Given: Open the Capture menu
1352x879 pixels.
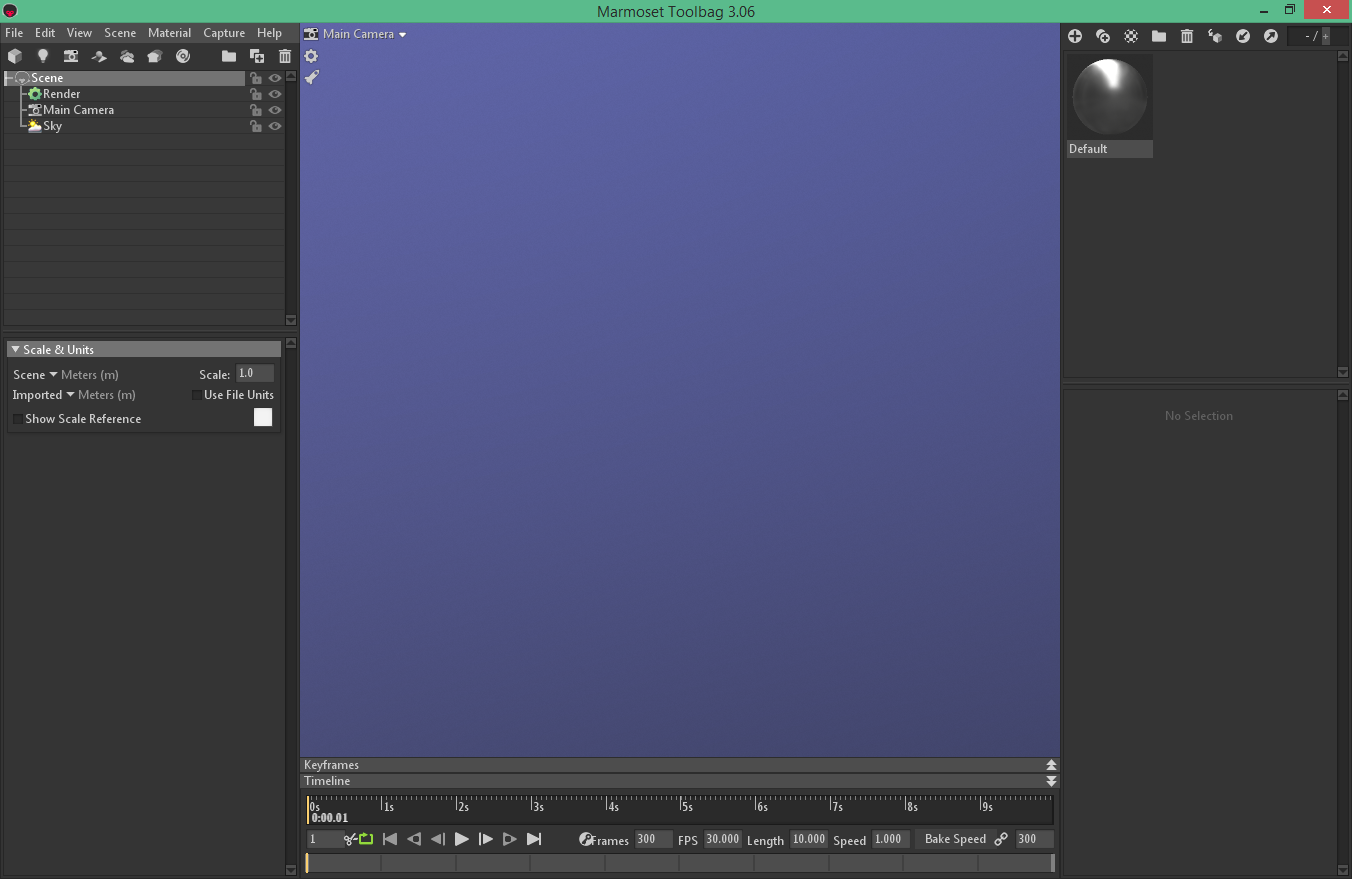Looking at the screenshot, I should pyautogui.click(x=224, y=32).
